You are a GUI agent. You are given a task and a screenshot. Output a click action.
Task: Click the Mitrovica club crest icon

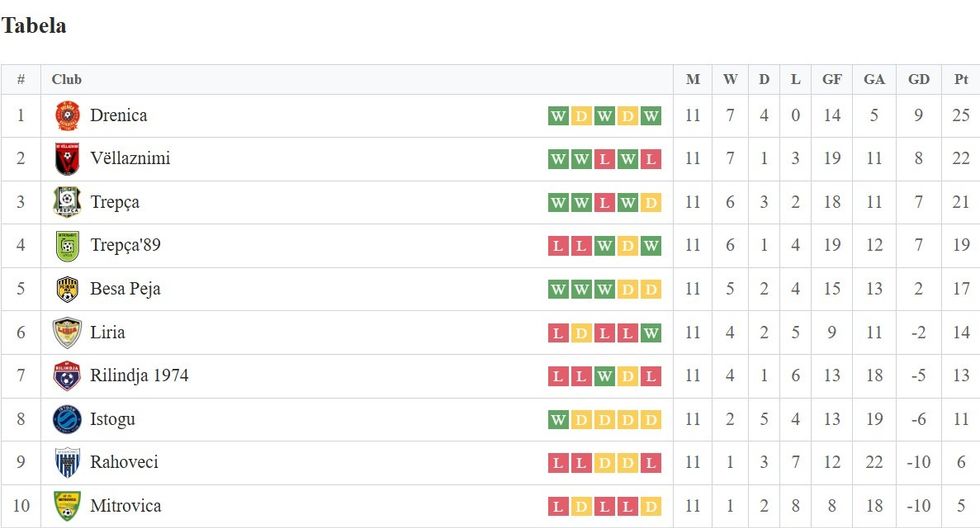pos(67,506)
